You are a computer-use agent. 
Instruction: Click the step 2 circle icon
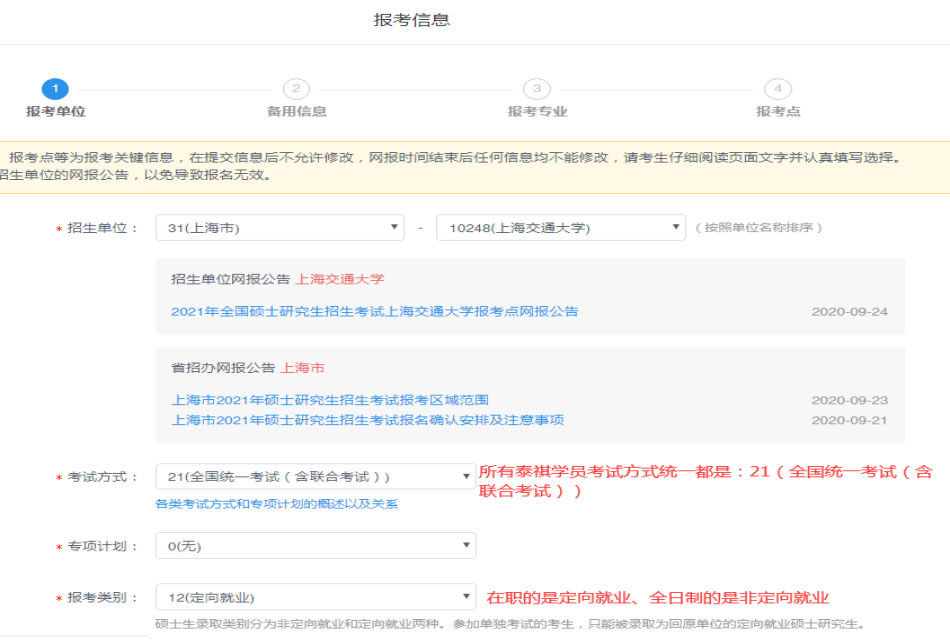296,89
